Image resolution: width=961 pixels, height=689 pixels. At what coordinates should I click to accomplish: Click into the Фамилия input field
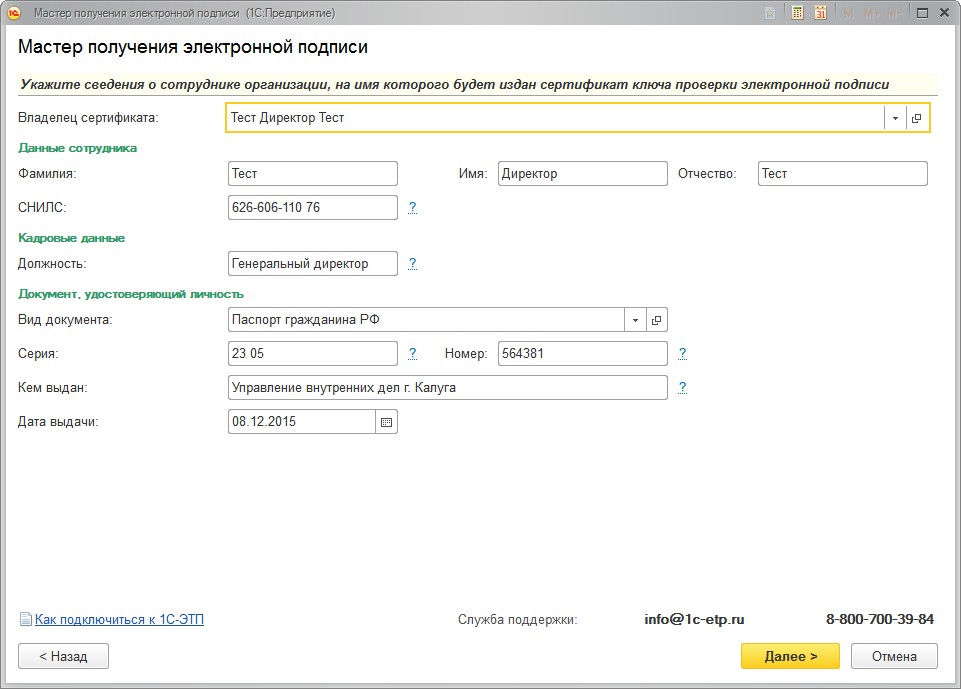(x=312, y=174)
